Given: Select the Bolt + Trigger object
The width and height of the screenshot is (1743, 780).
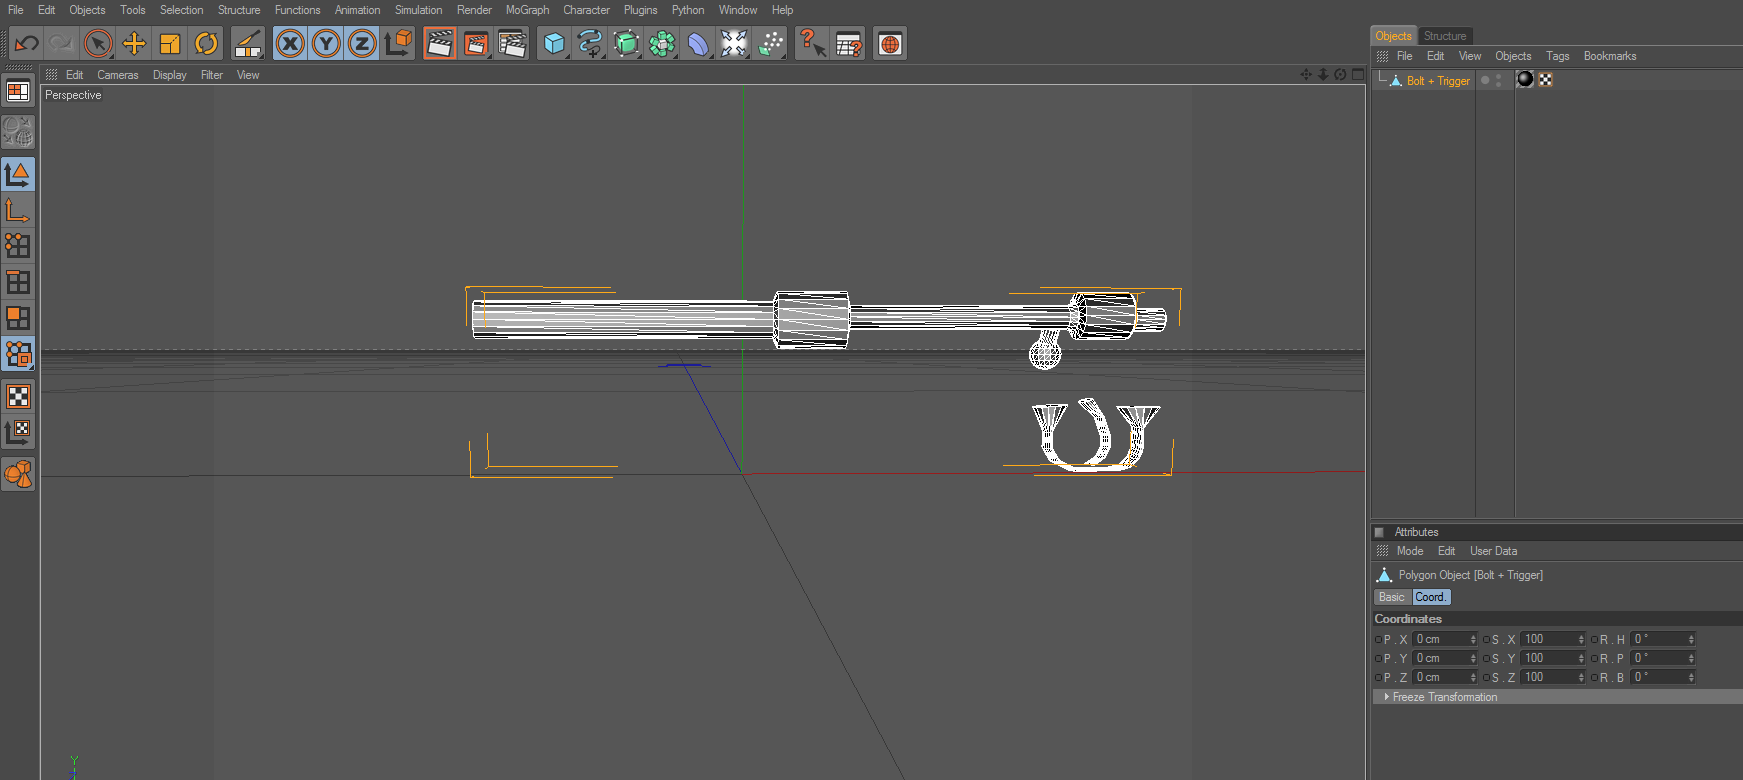Looking at the screenshot, I should coord(1437,81).
